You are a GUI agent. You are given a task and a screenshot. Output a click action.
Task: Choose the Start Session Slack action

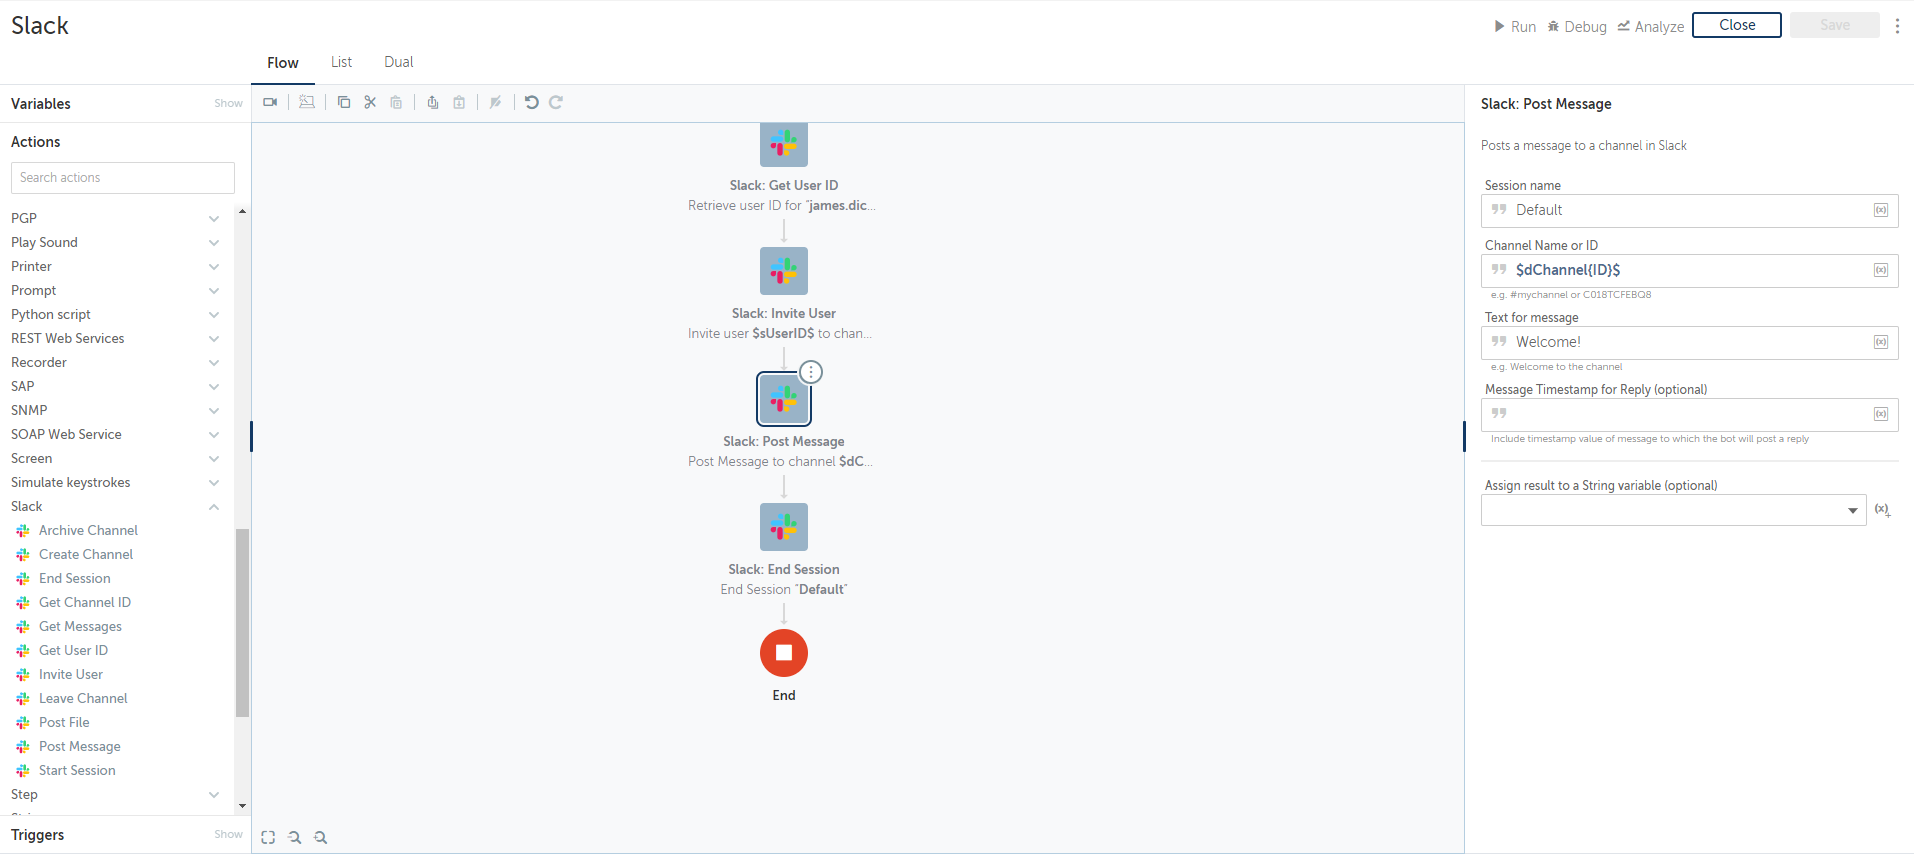tap(77, 770)
